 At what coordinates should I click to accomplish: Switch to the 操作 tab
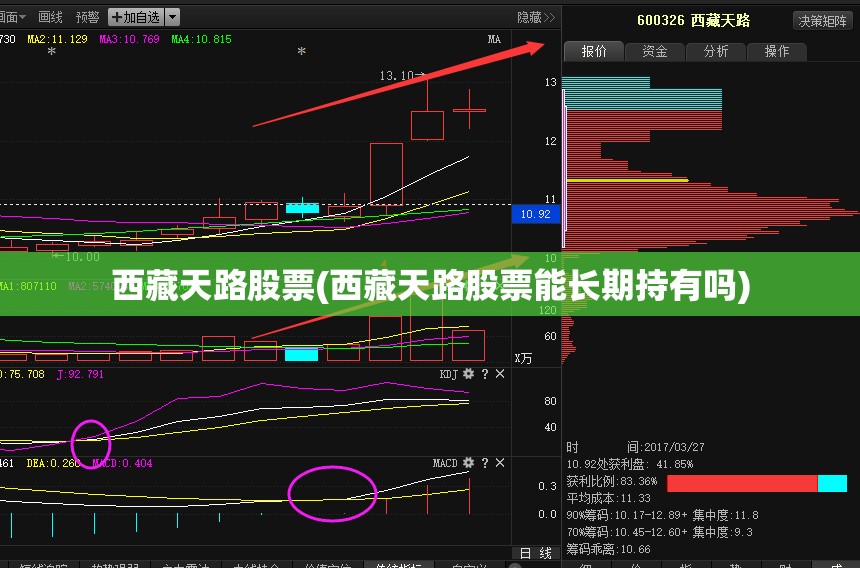(777, 52)
